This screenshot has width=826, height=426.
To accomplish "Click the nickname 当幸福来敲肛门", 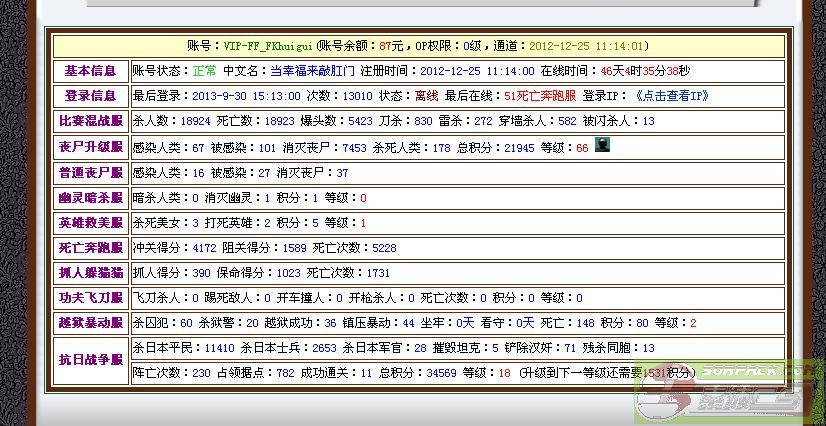I will point(314,71).
